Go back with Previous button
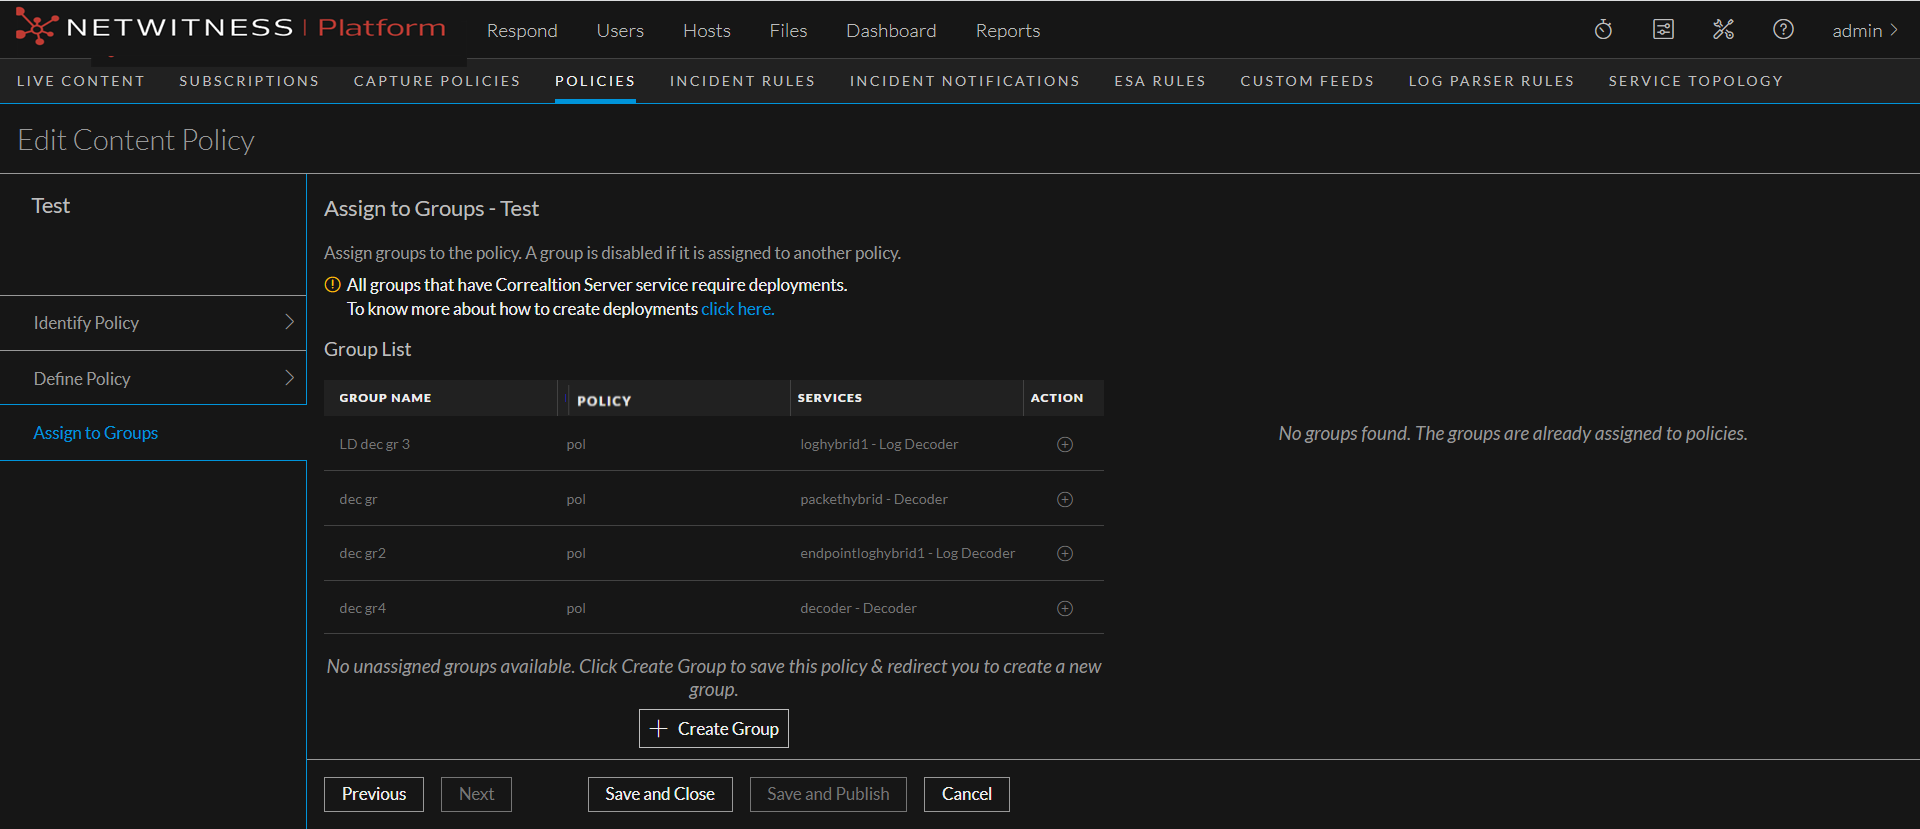 374,794
